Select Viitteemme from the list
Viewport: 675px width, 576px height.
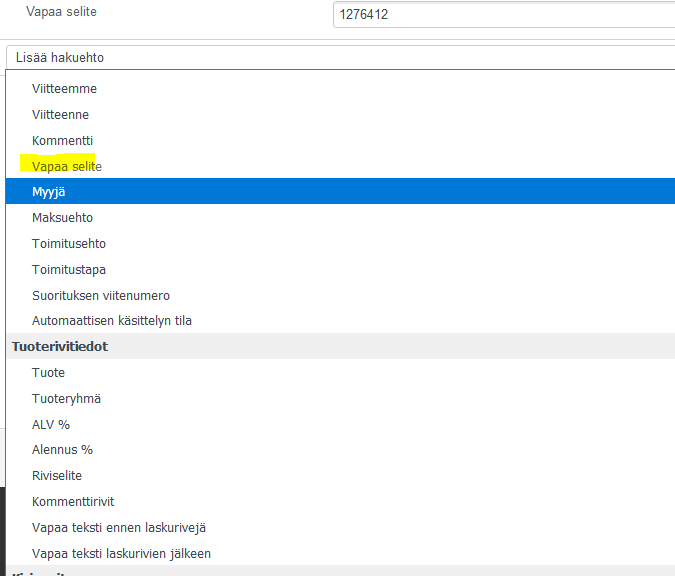click(x=64, y=89)
